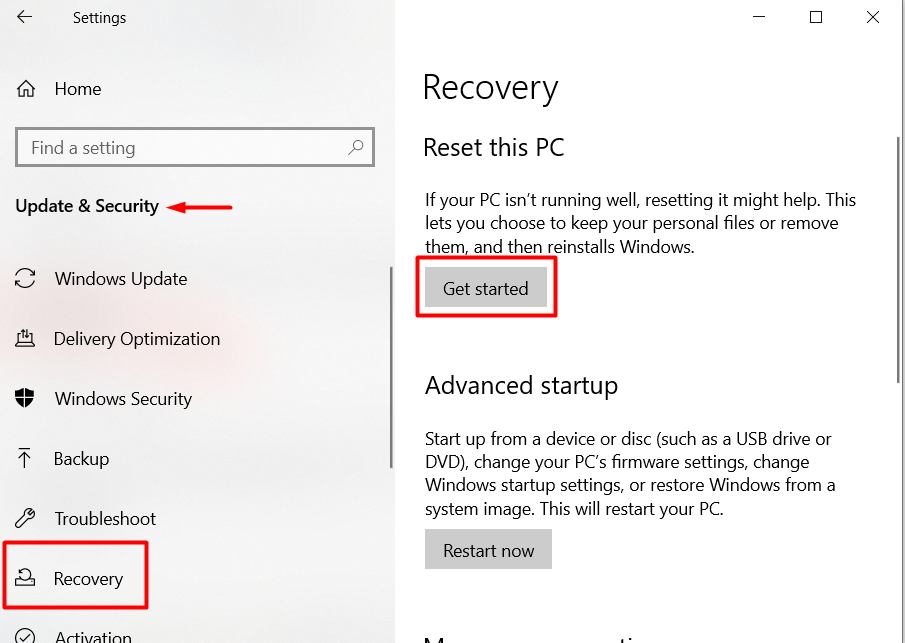Viewport: 905px width, 643px height.
Task: Click the Activation checkmark icon
Action: (26, 637)
